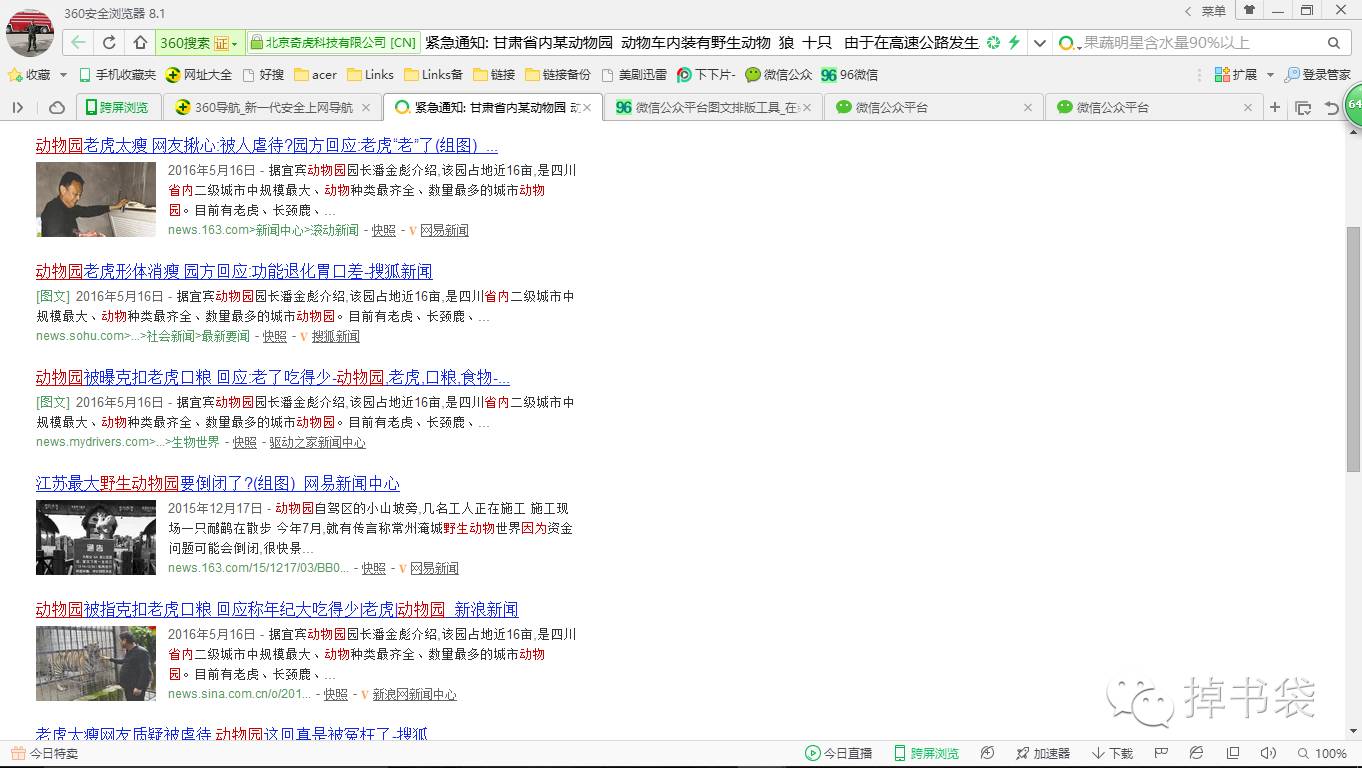Open 今日直播 in the status bar
This screenshot has height=768, width=1362.
(839, 753)
